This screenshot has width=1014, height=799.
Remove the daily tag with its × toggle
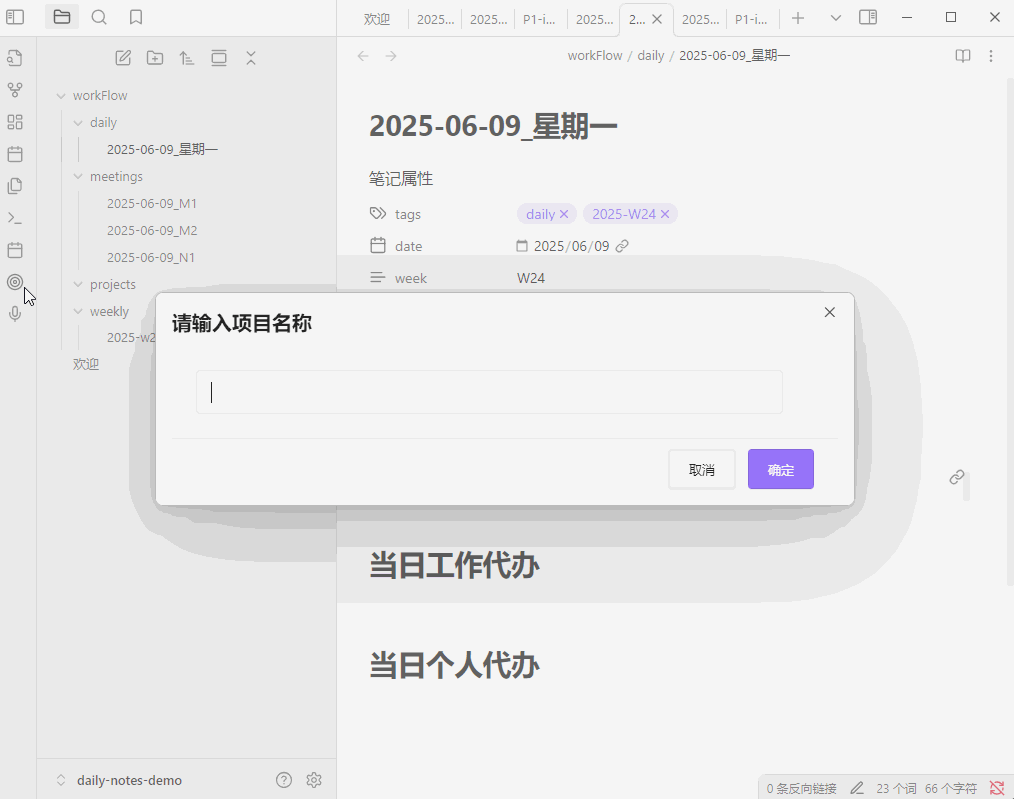click(564, 213)
